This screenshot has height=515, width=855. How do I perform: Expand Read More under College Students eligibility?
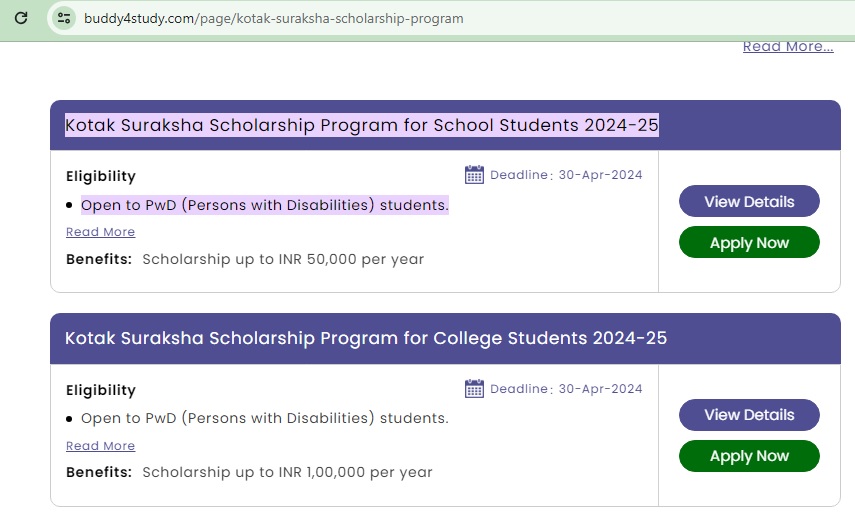[x=100, y=446]
